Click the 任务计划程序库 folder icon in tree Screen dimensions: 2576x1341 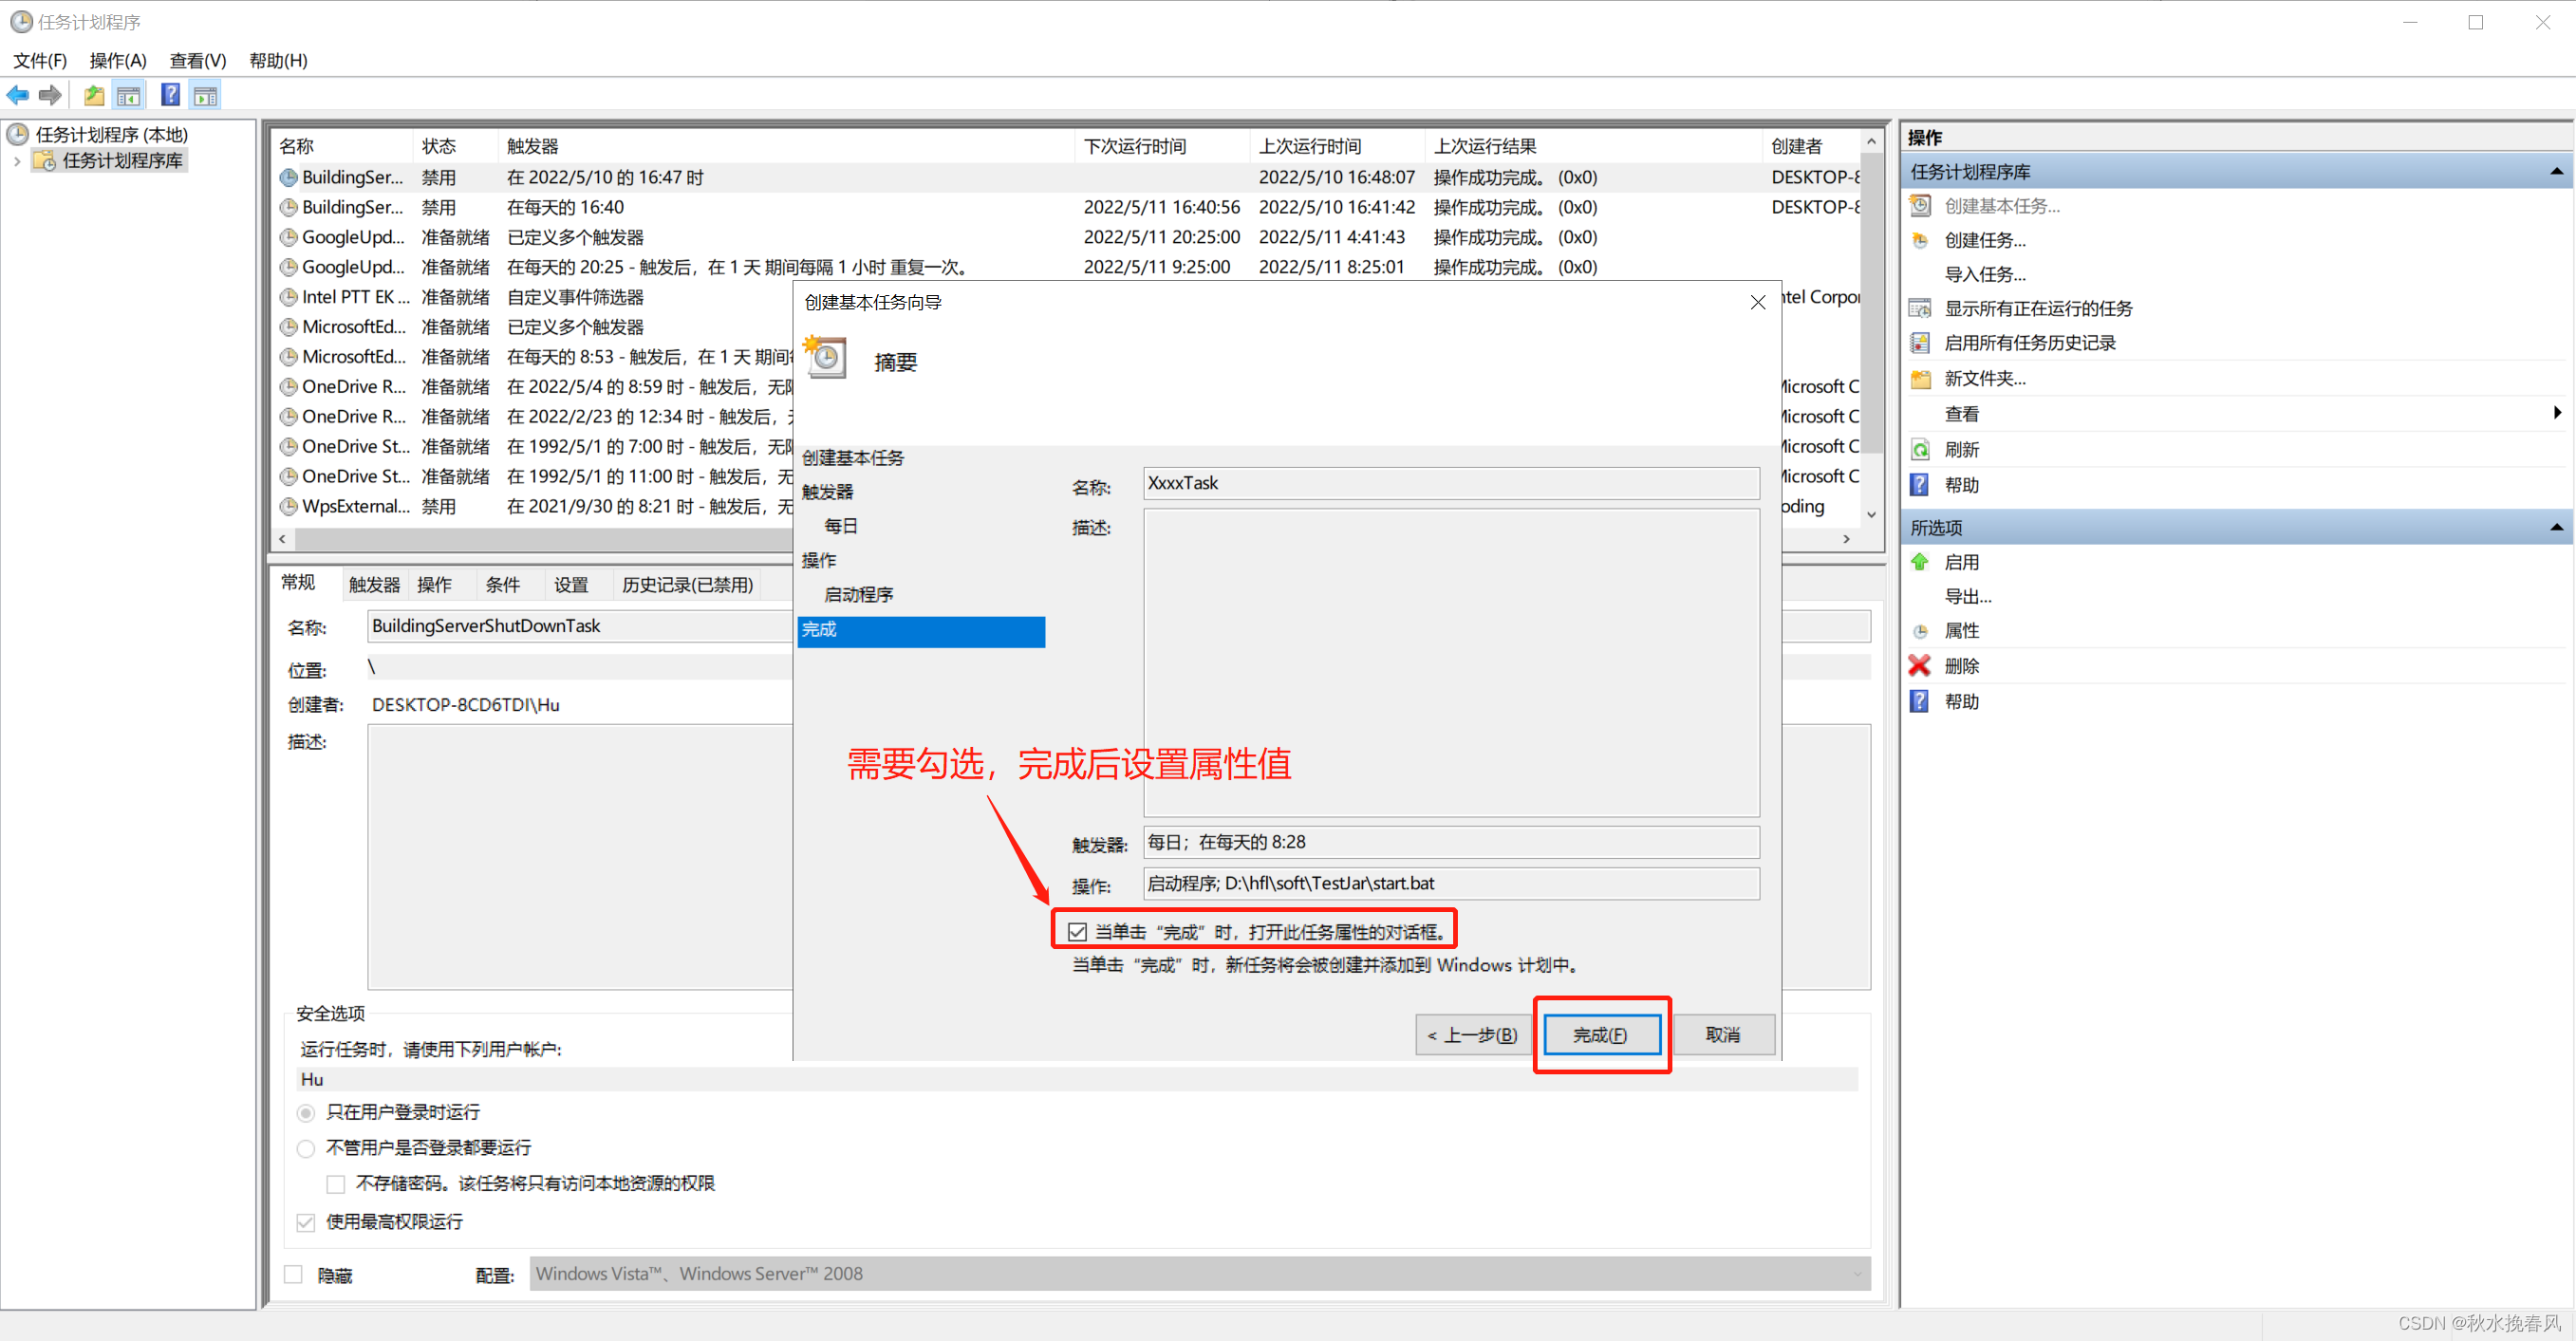(x=45, y=160)
